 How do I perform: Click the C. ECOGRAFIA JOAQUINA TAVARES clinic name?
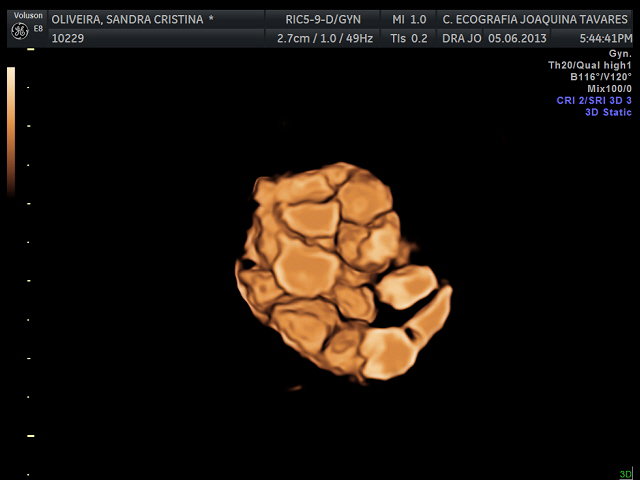pyautogui.click(x=535, y=19)
